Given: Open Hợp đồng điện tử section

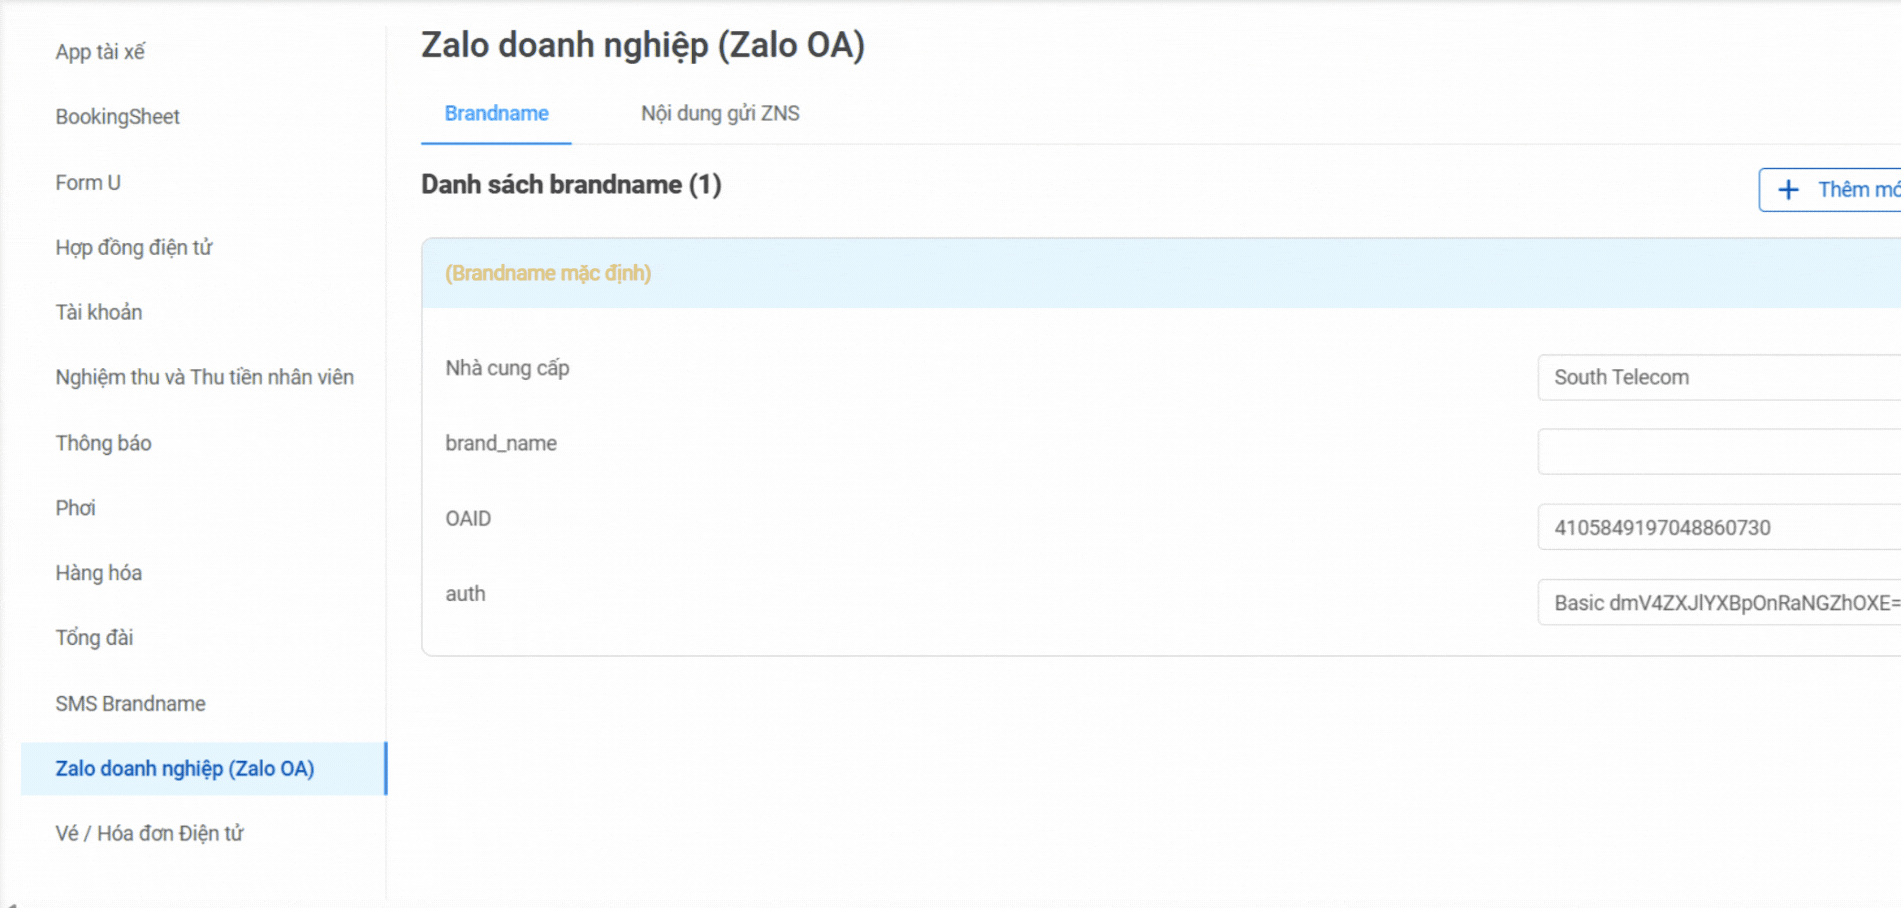Looking at the screenshot, I should point(134,248).
